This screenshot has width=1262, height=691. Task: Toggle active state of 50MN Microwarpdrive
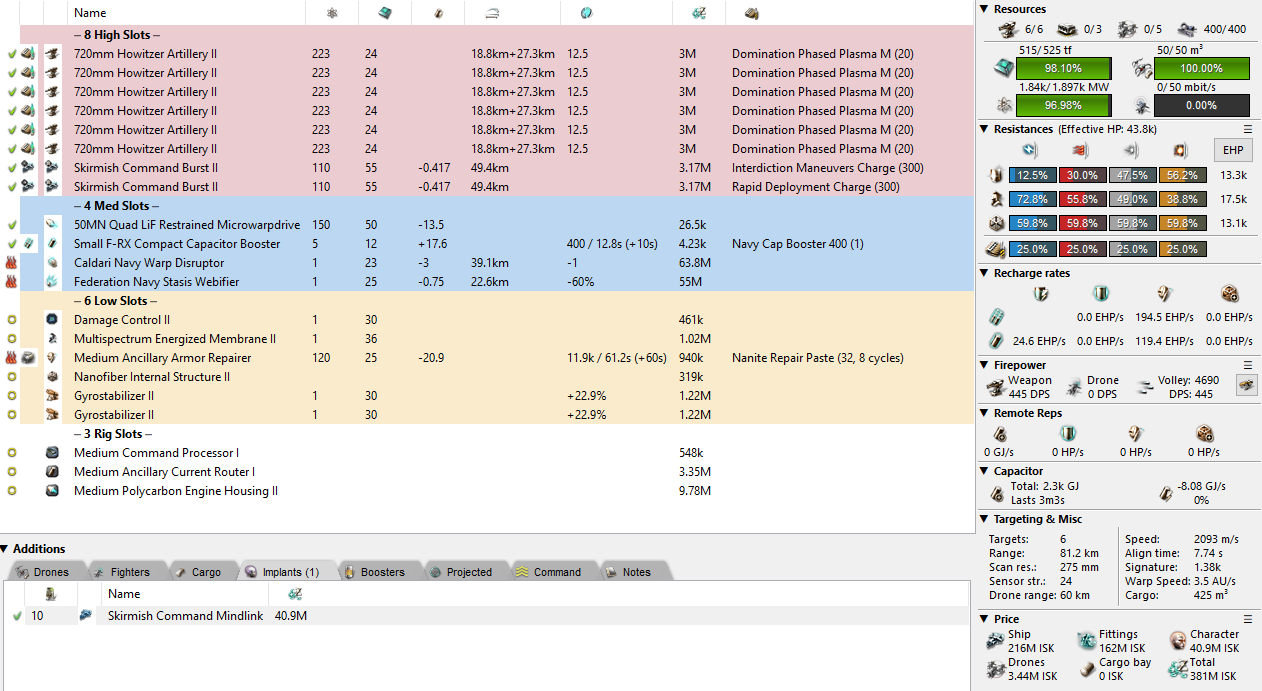click(12, 225)
